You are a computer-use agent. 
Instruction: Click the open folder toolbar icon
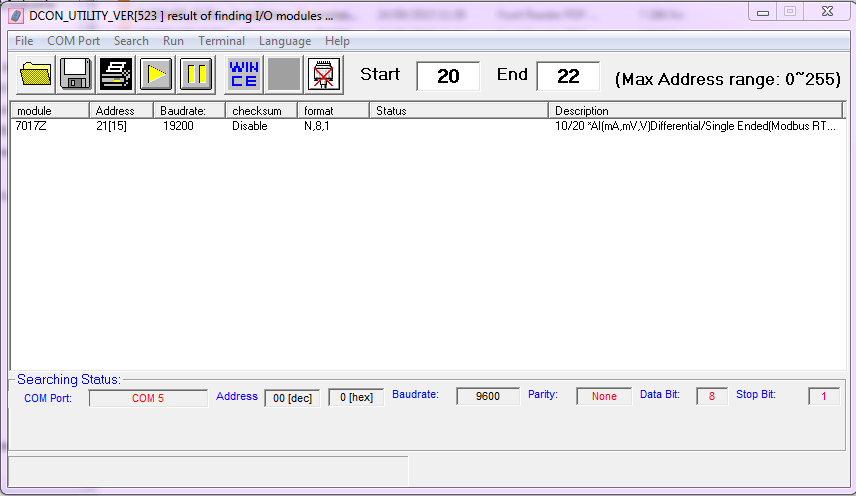tap(36, 75)
